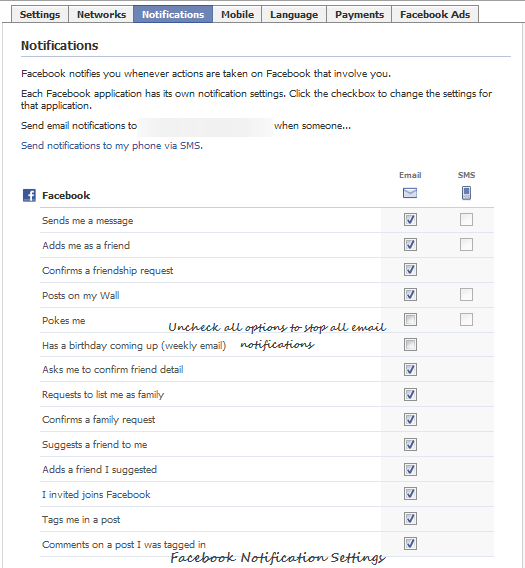The height and width of the screenshot is (568, 525).
Task: Uncheck email for 'Posts on my Wall'
Action: (410, 295)
